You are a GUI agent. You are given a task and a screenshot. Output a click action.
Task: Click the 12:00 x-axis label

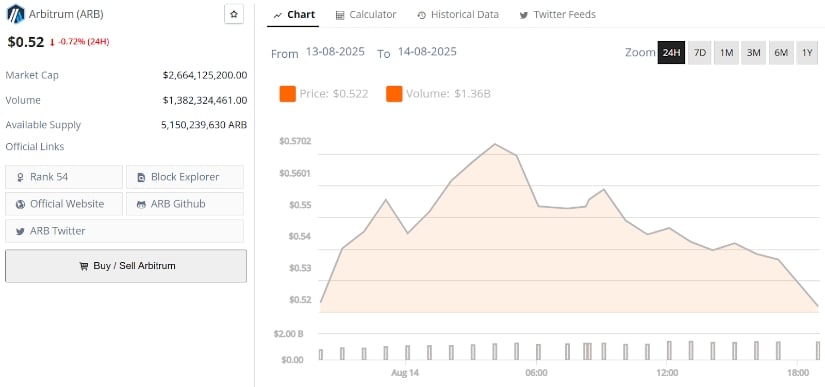point(667,373)
